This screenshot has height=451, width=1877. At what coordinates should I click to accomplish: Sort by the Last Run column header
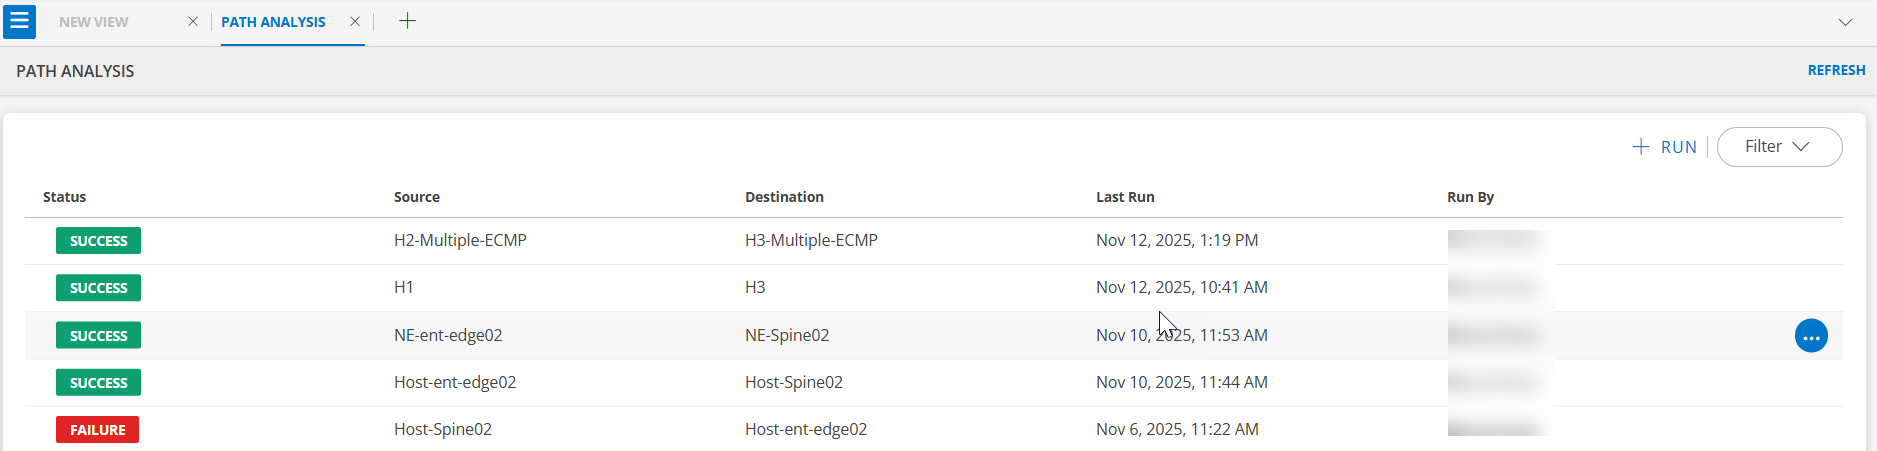[1125, 197]
